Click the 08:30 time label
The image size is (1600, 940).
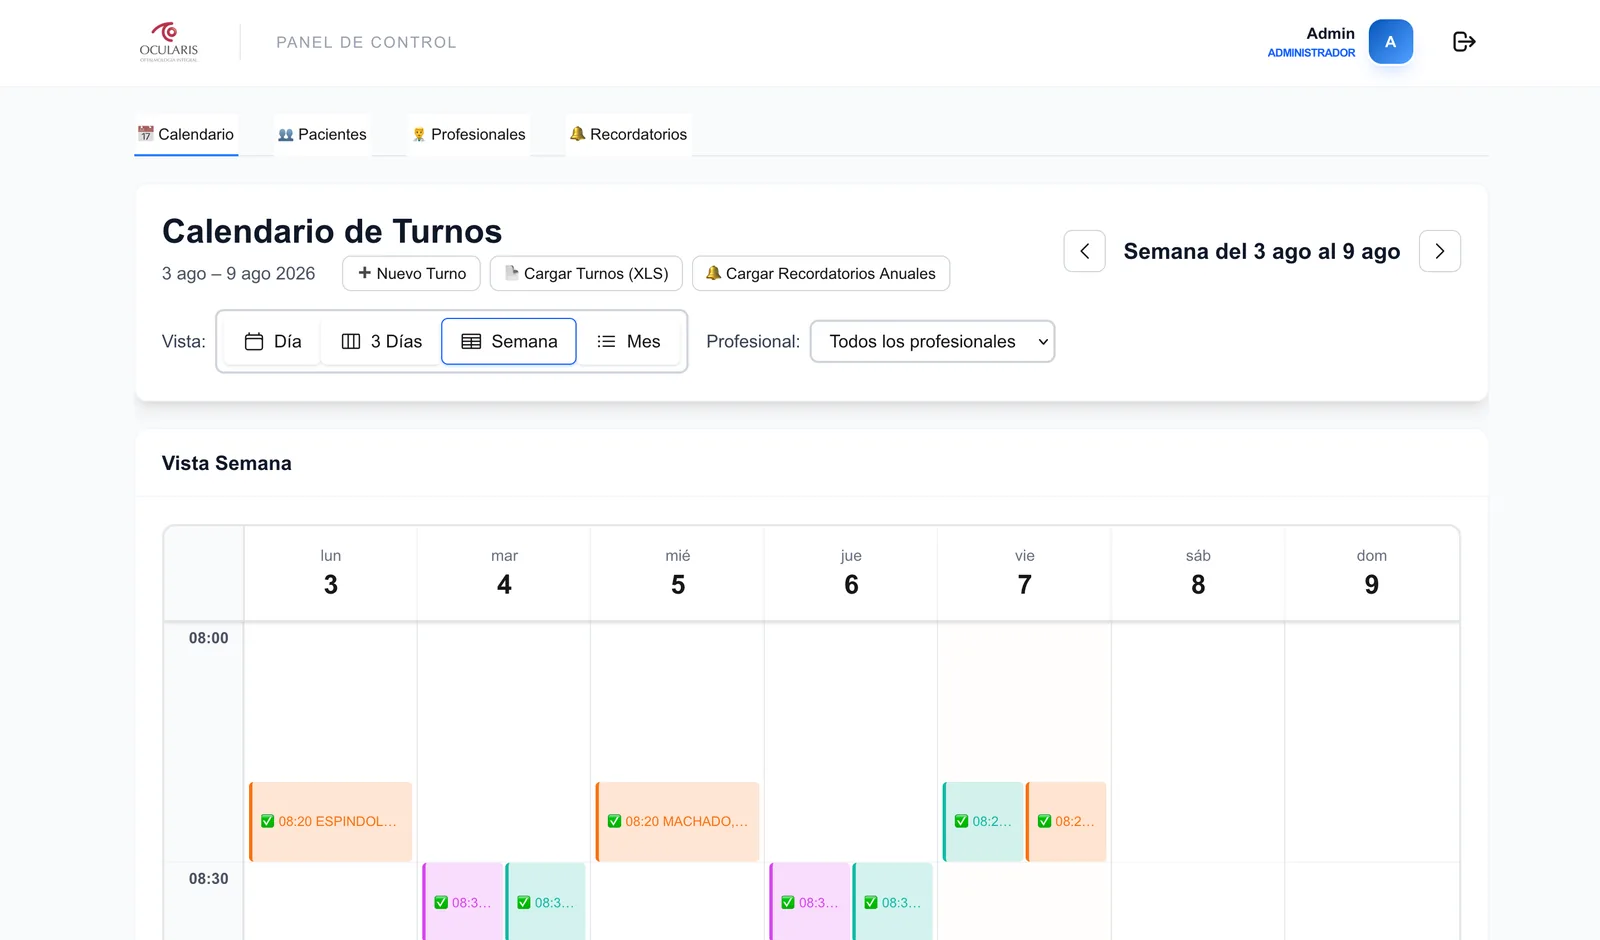(209, 879)
